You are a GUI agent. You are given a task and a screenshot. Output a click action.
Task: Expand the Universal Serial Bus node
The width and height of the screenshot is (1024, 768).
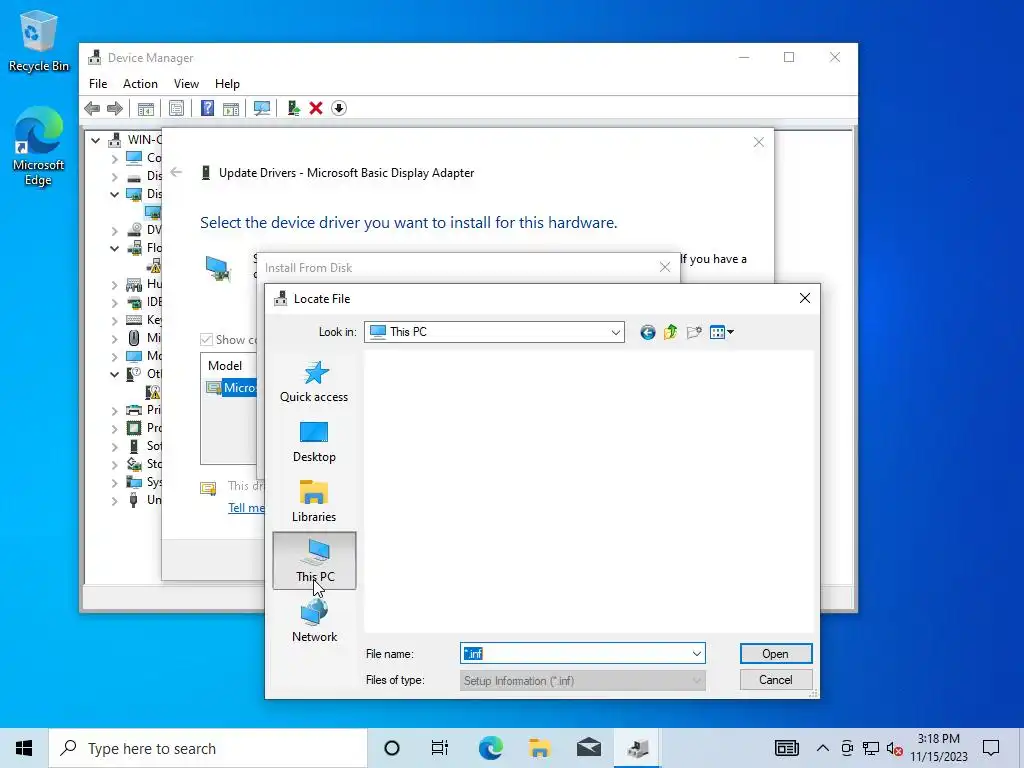114,501
